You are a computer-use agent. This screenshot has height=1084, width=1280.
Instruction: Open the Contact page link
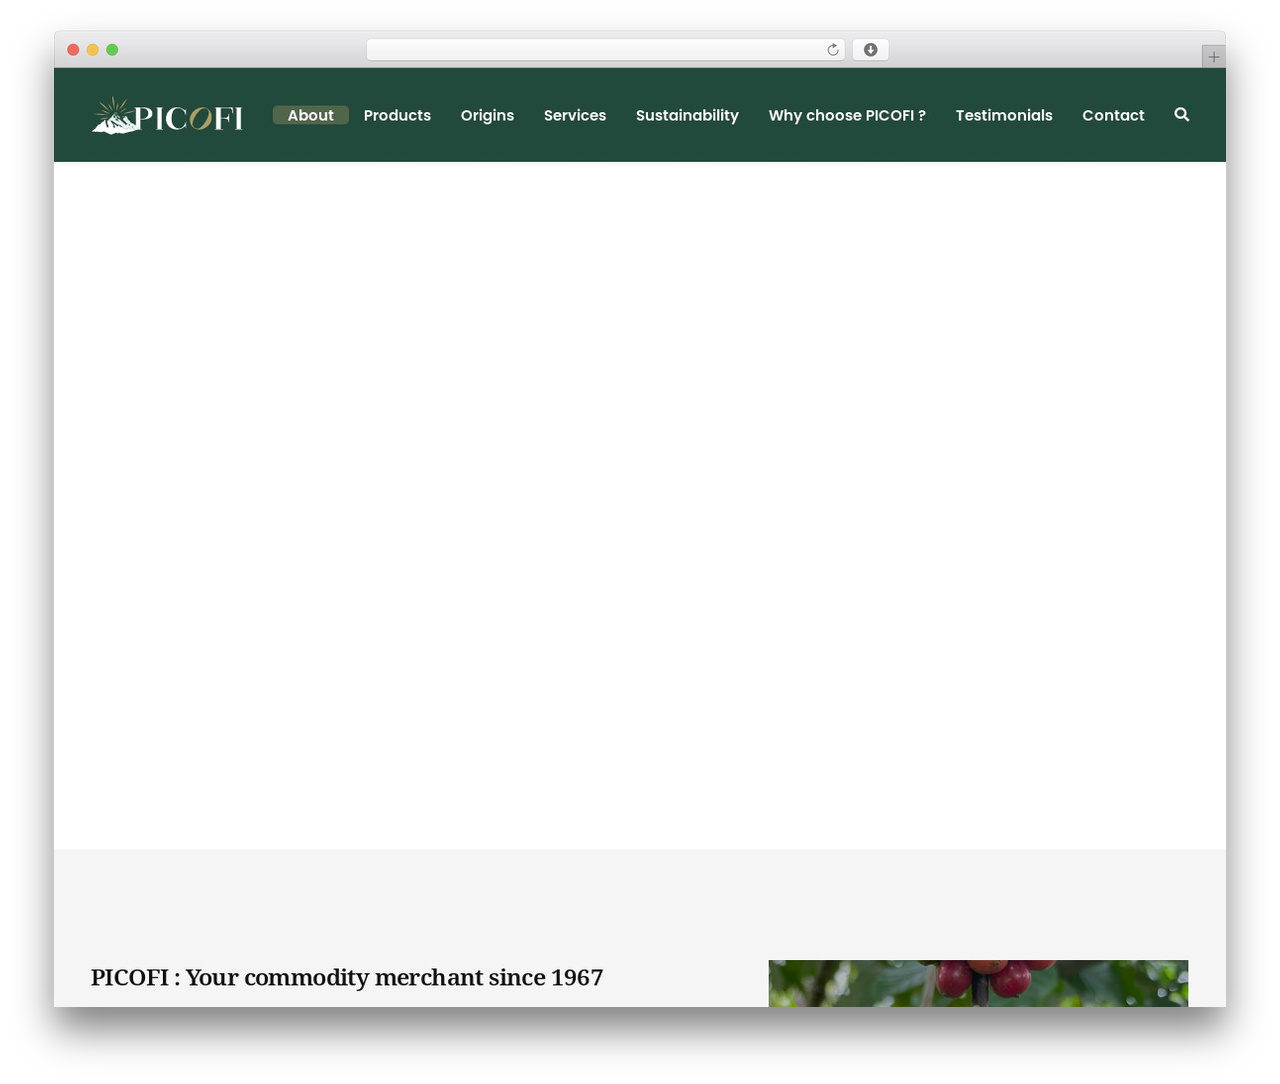tap(1113, 115)
